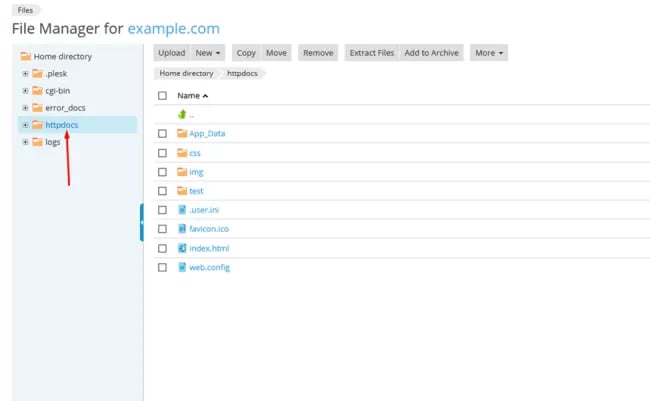Check the web.config row checkbox

[x=162, y=267]
